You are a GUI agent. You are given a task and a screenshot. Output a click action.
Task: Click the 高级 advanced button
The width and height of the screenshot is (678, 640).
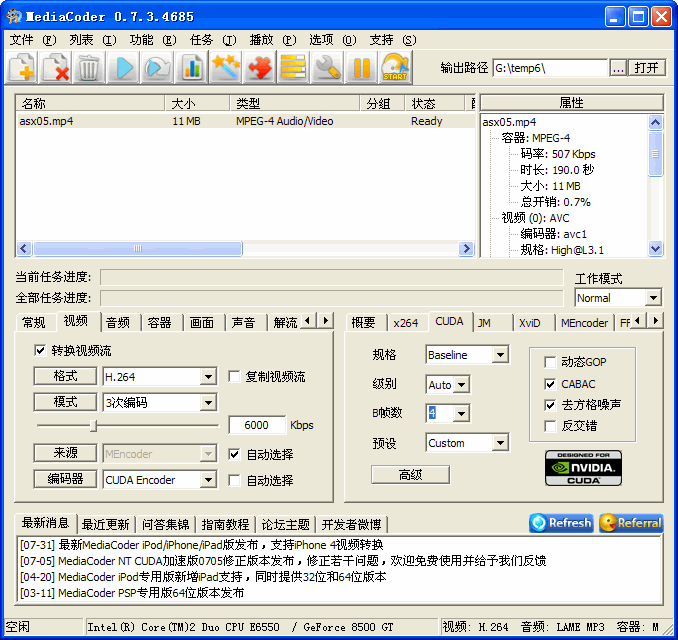pyautogui.click(x=410, y=475)
